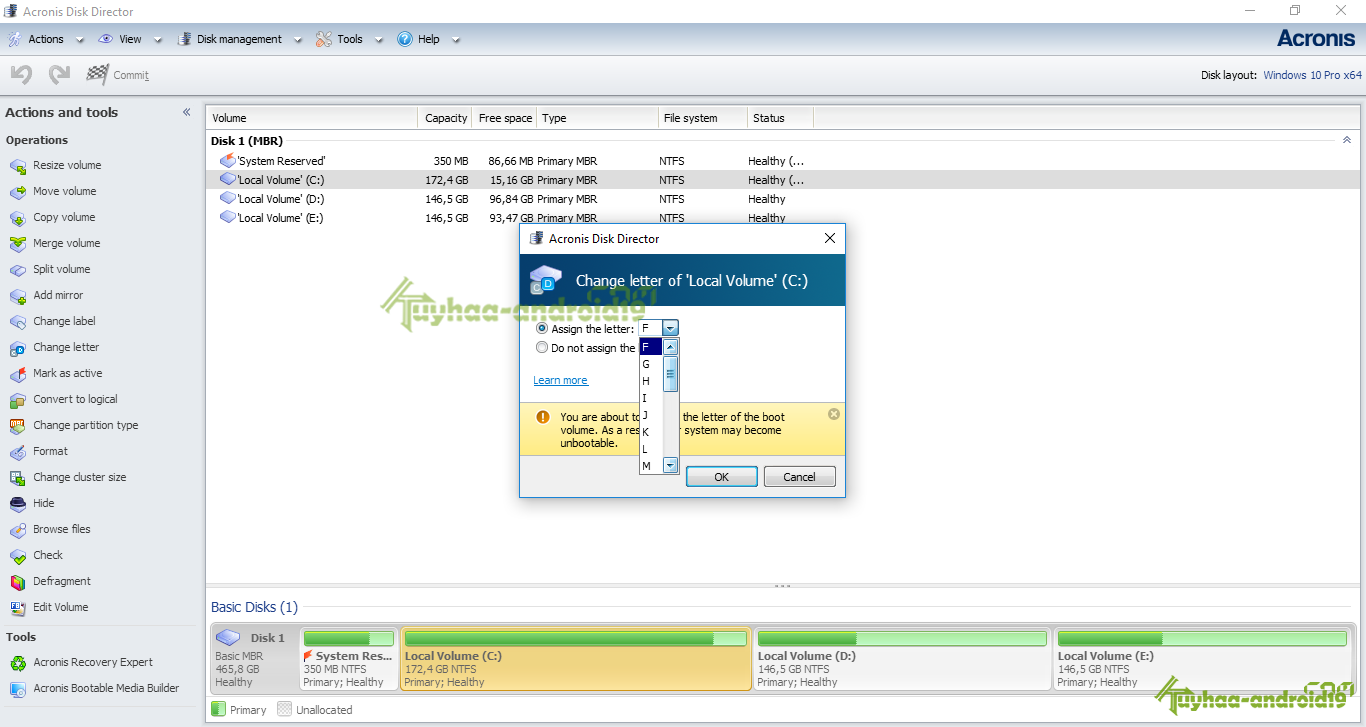Screen dimensions: 1366x727
Task: Select the 'Local Volume' (E:) row
Action: click(x=783, y=218)
